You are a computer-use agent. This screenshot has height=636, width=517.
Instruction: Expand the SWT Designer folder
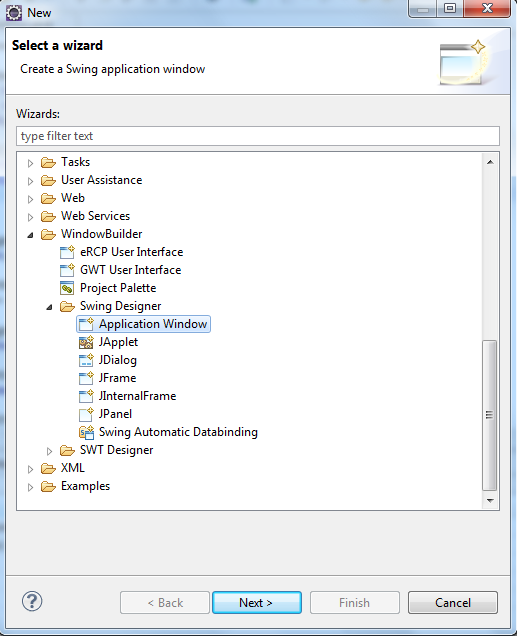[49, 451]
